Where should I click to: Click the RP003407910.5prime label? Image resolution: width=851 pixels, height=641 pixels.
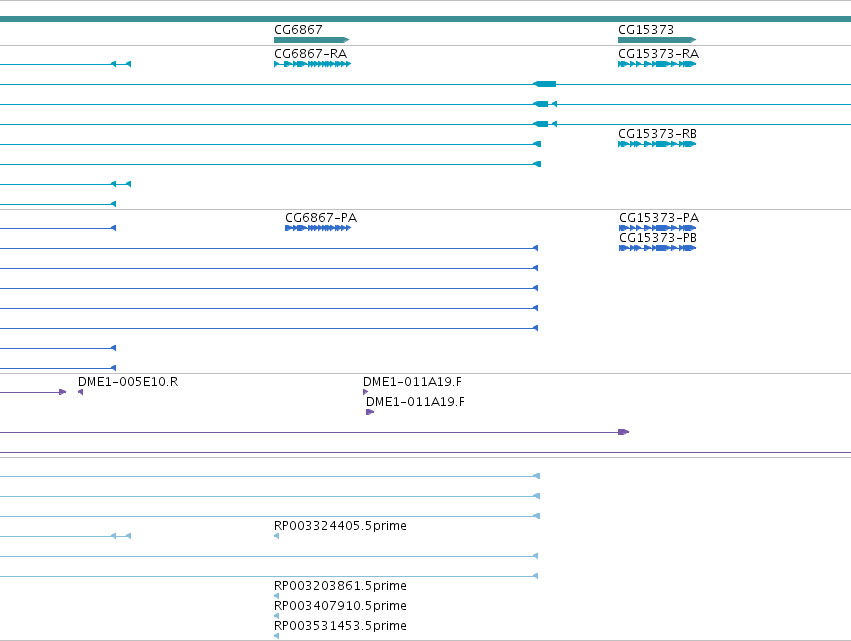(340, 606)
